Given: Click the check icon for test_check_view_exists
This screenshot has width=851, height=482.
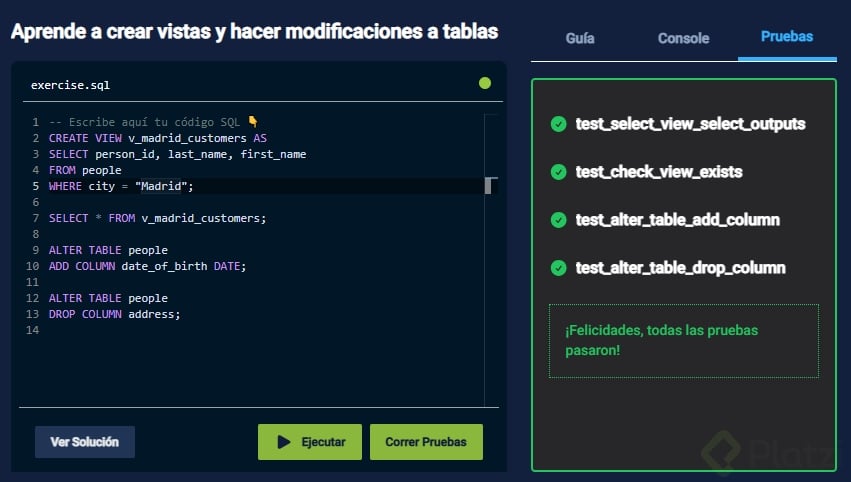Looking at the screenshot, I should coord(558,172).
